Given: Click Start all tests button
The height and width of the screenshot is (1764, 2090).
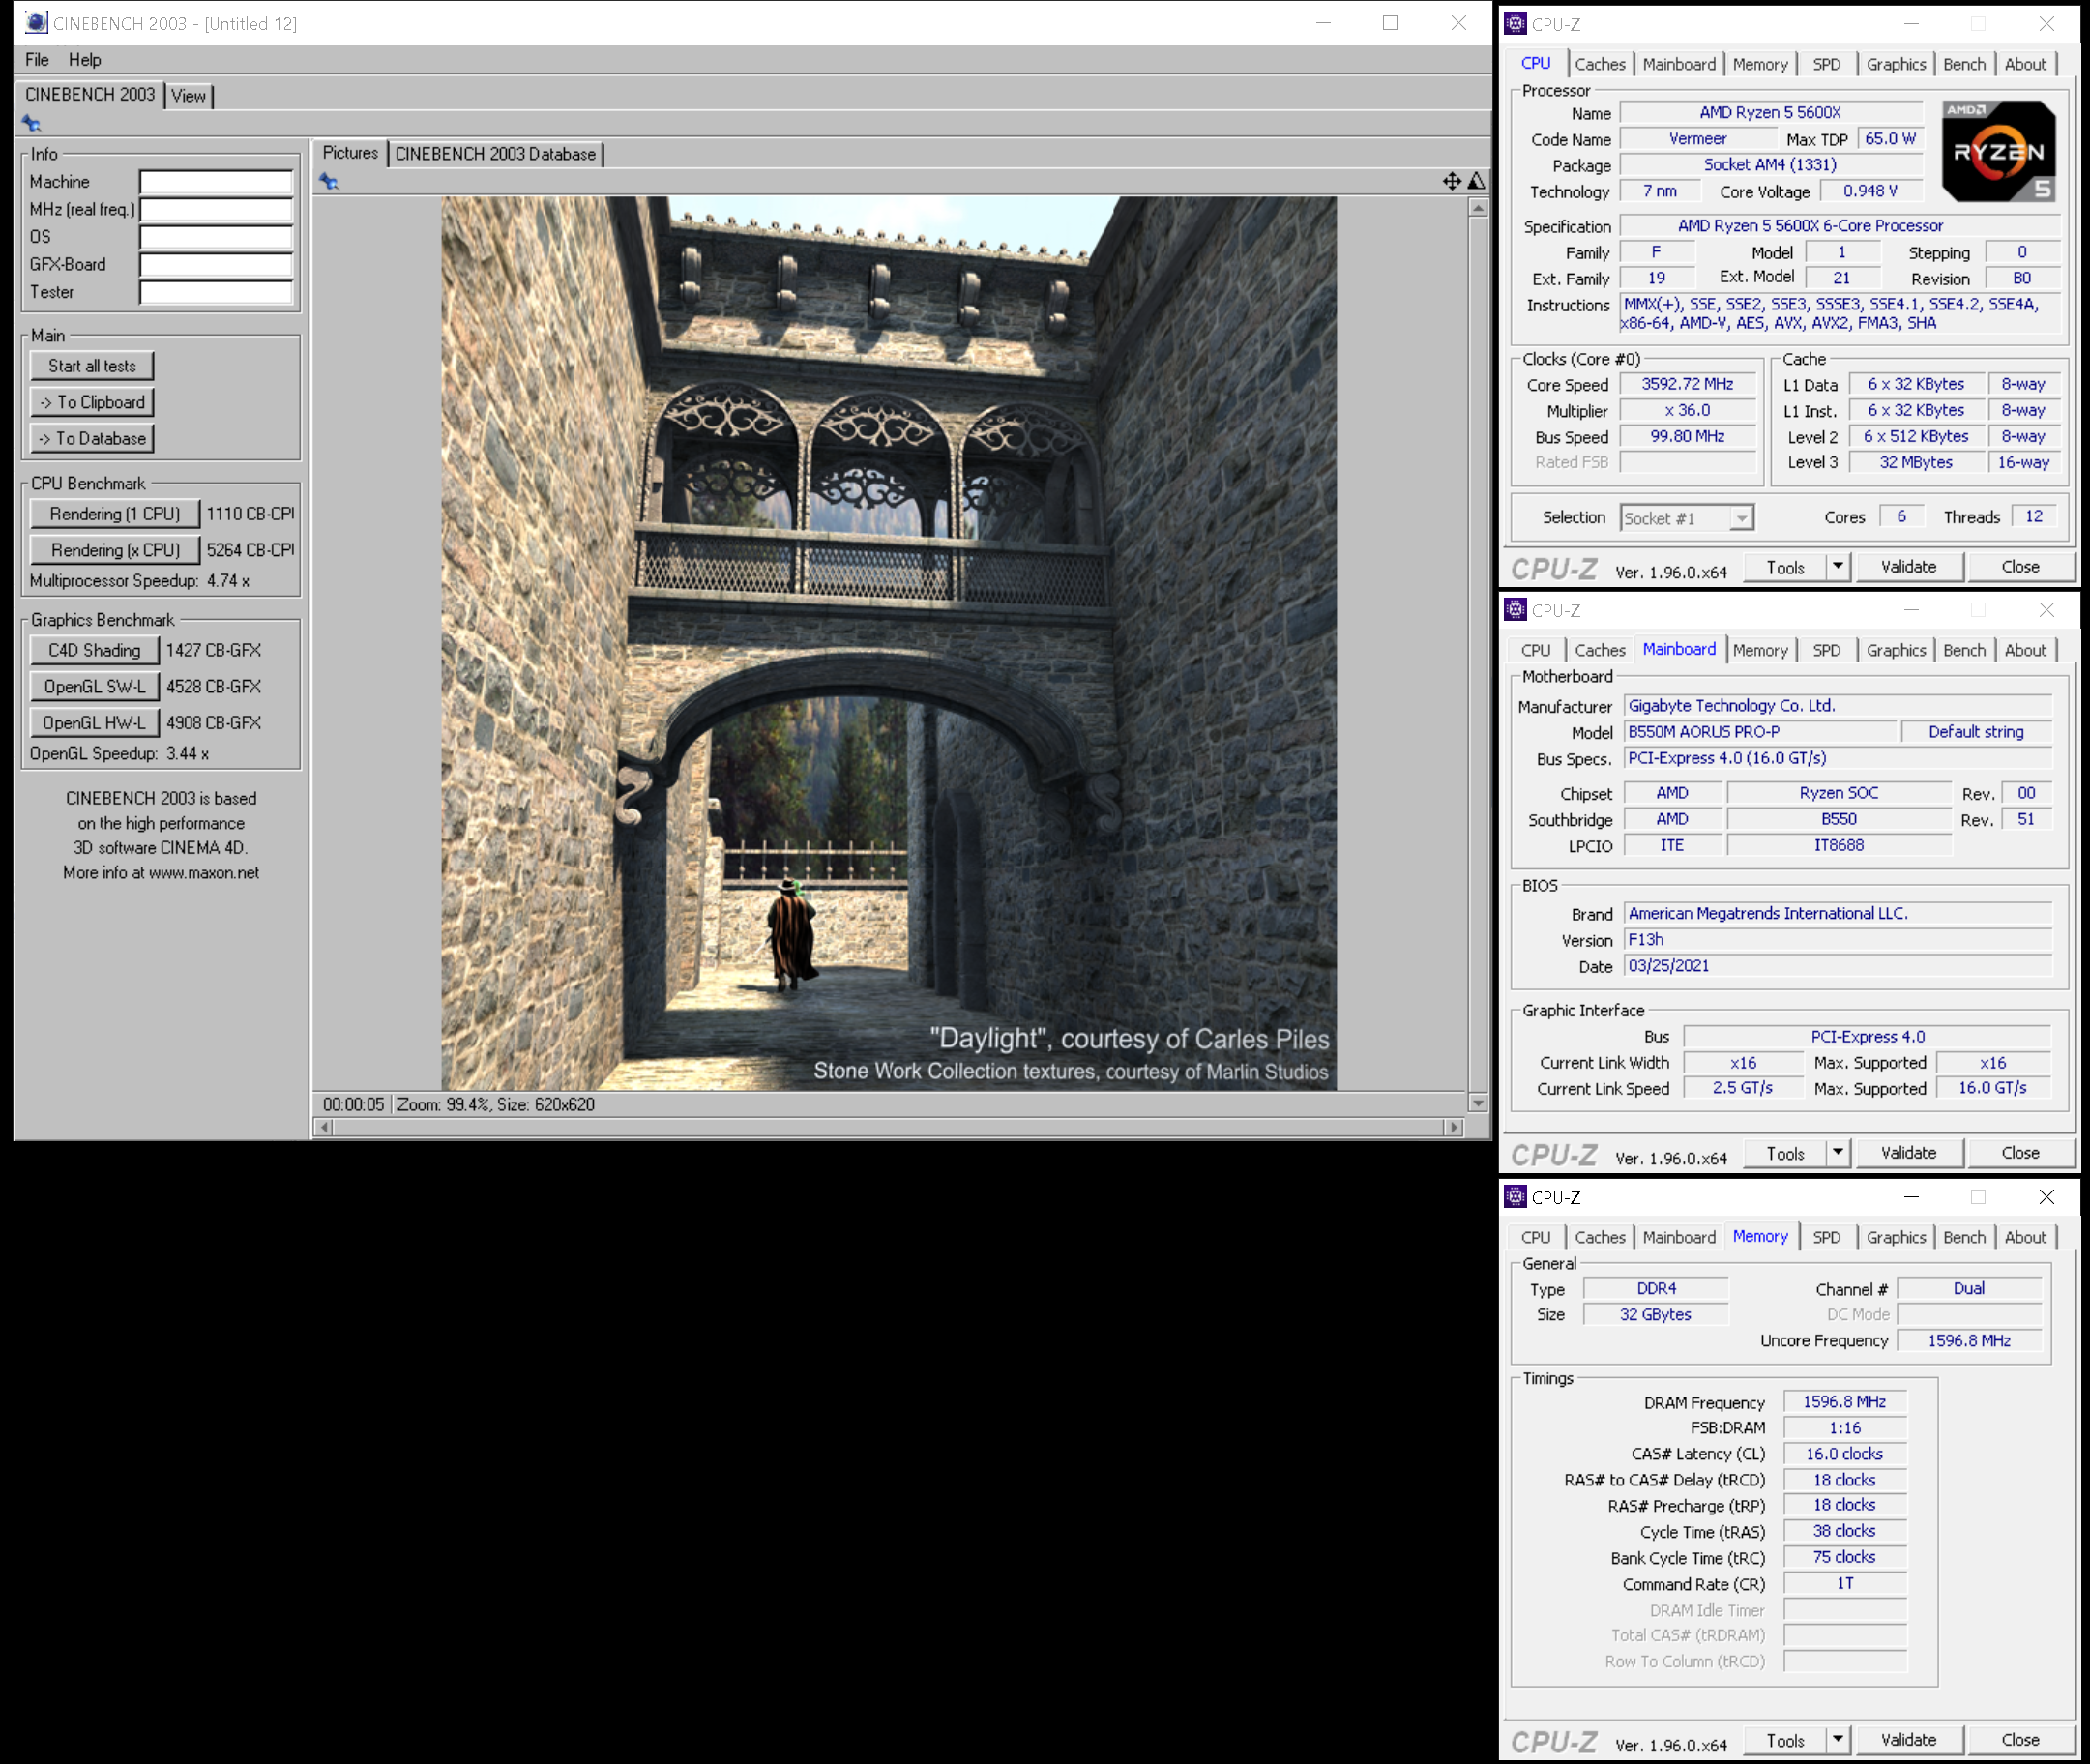Looking at the screenshot, I should pos(92,366).
